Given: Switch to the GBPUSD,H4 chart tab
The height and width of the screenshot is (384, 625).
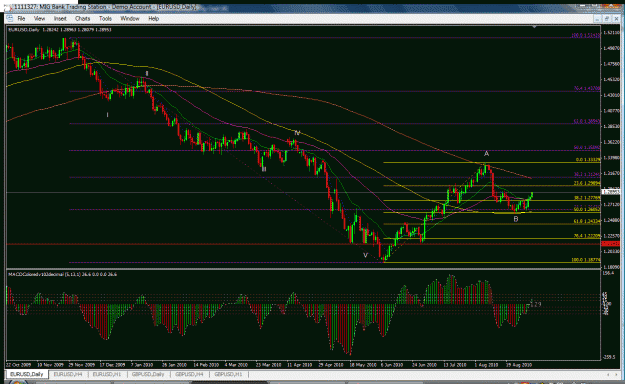Looking at the screenshot, I should click(x=189, y=374).
